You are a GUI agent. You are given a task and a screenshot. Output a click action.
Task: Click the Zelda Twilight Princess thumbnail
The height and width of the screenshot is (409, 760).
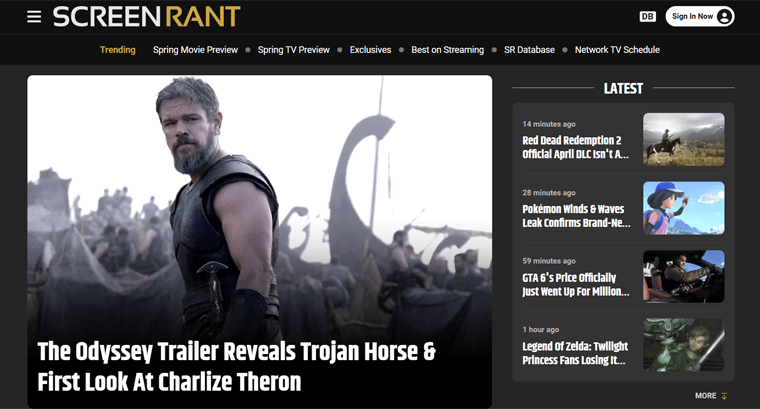click(683, 345)
